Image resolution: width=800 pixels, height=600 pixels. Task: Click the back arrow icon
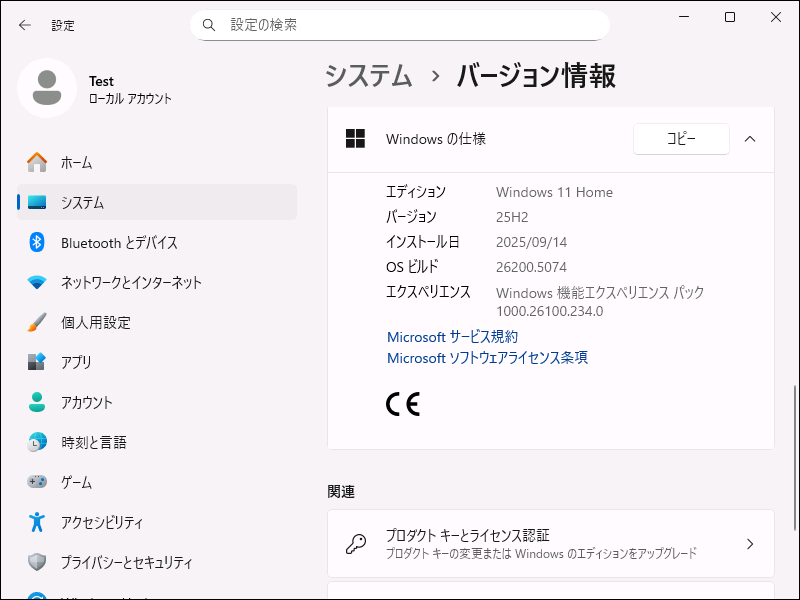click(24, 25)
